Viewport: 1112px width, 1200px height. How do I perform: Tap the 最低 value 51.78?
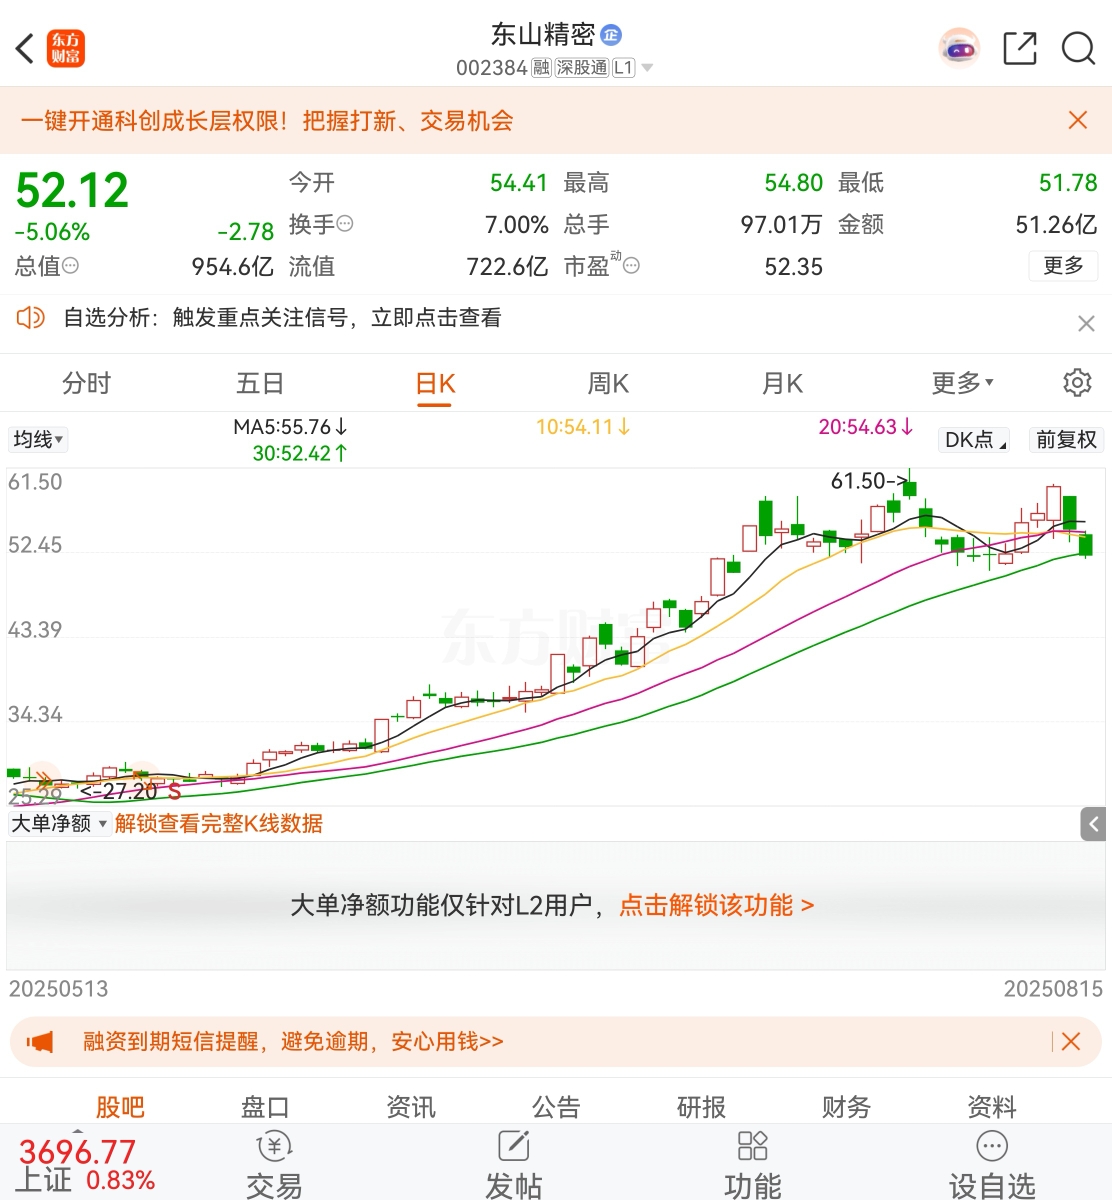pyautogui.click(x=1068, y=183)
